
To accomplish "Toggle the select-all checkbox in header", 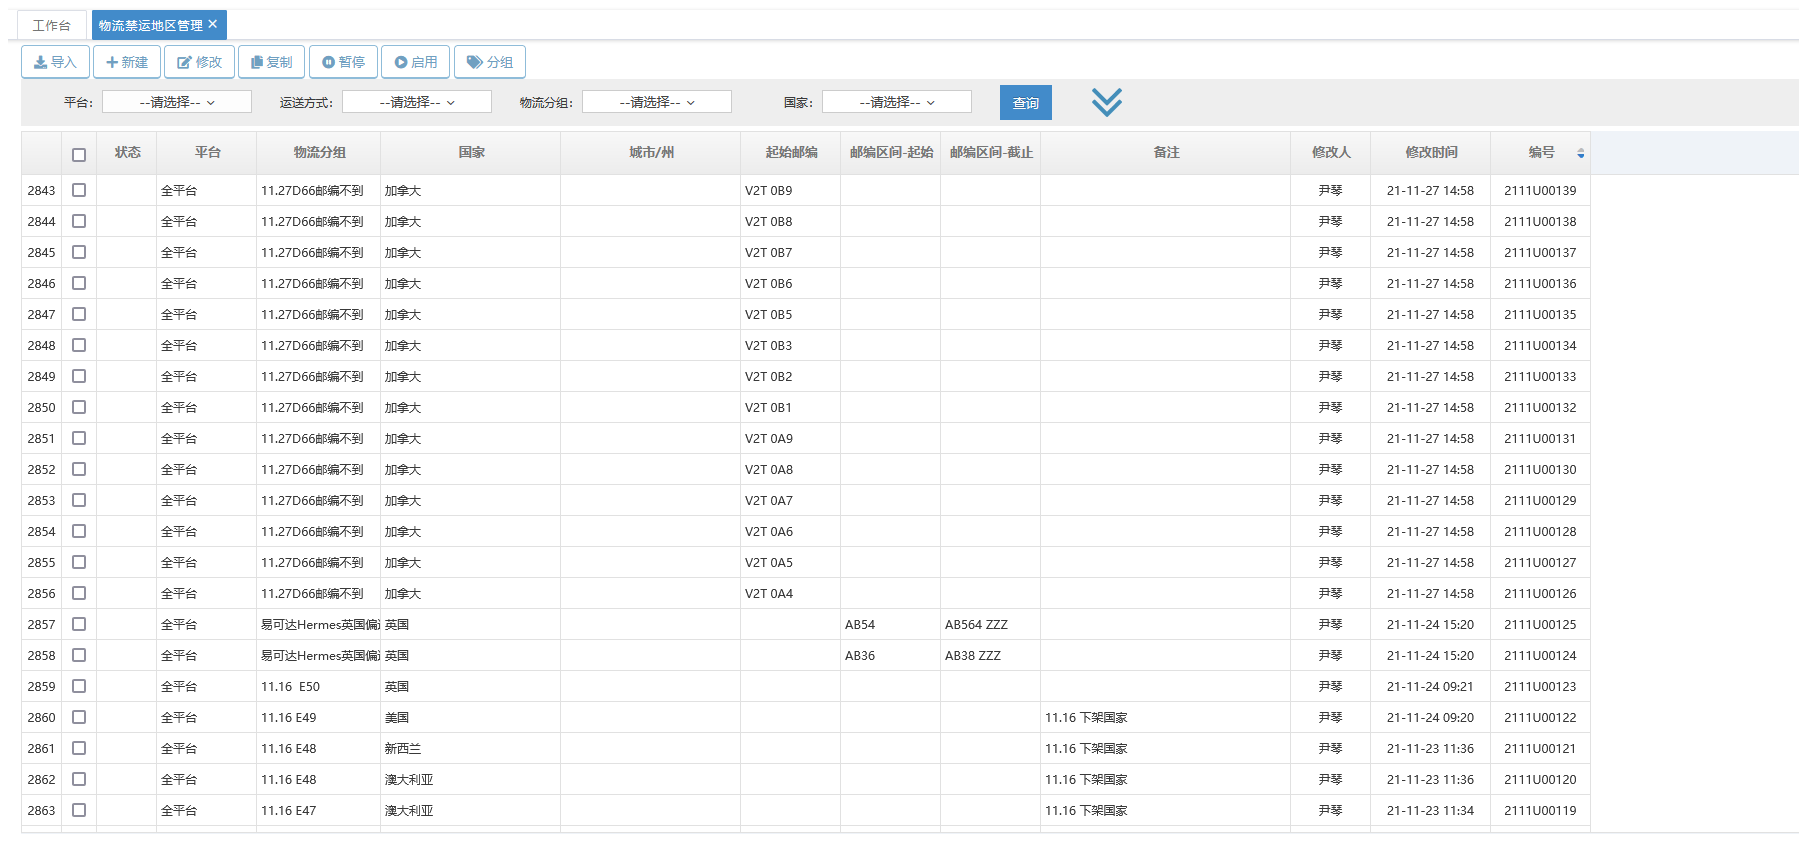I will 79,154.
